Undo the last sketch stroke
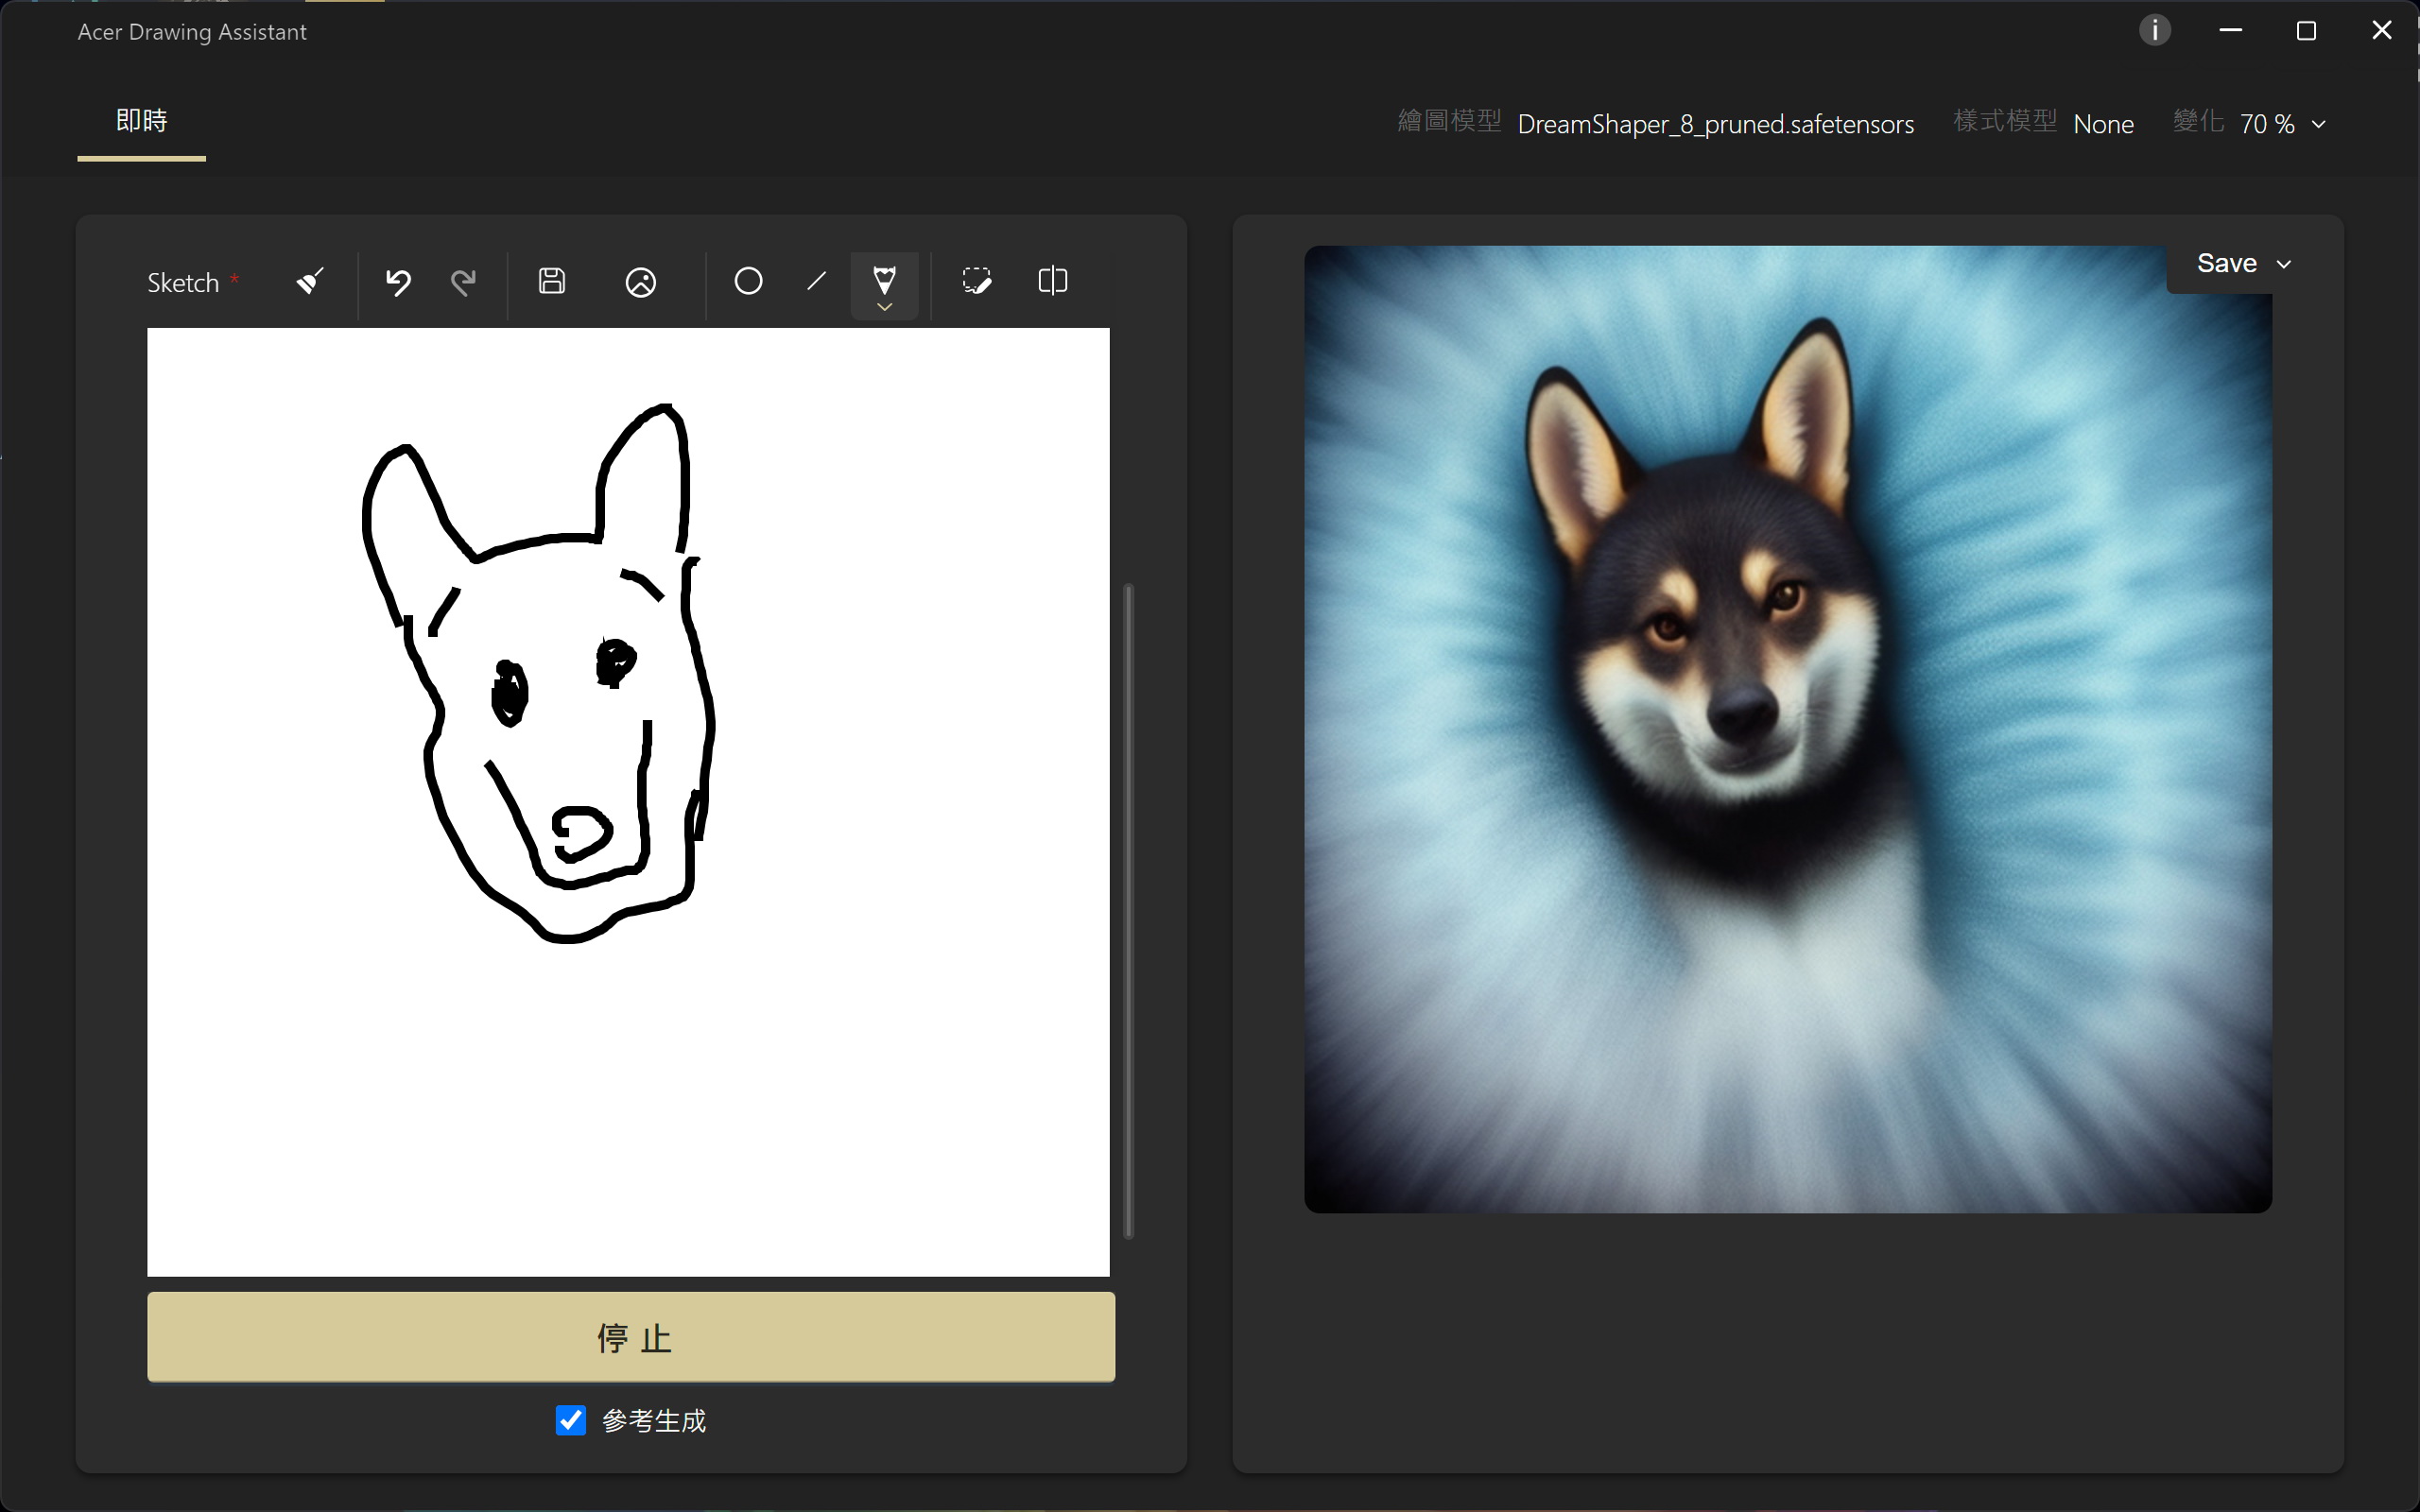 click(x=398, y=282)
